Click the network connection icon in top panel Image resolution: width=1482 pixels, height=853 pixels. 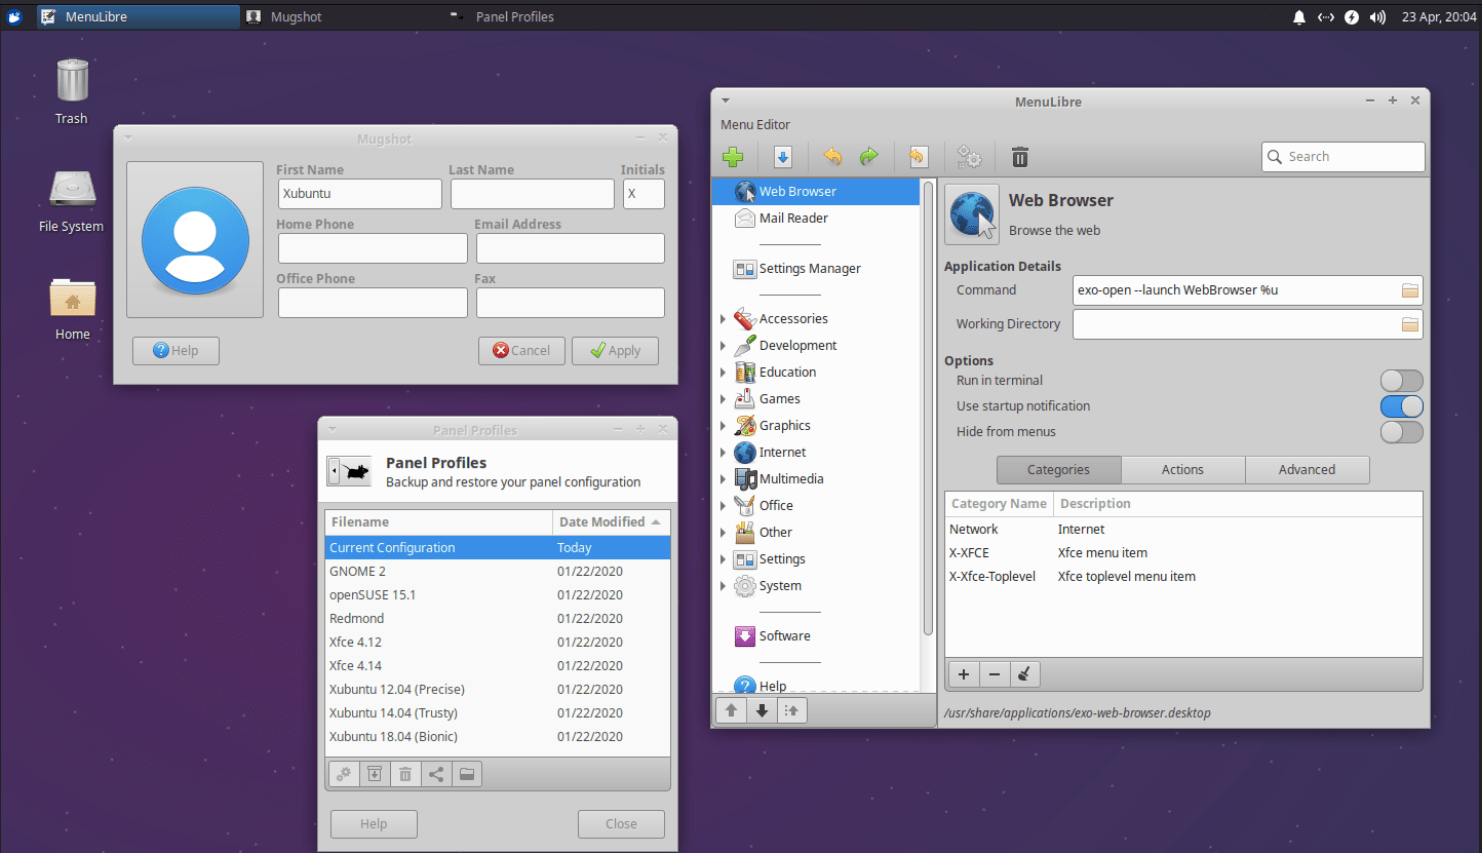(x=1326, y=17)
